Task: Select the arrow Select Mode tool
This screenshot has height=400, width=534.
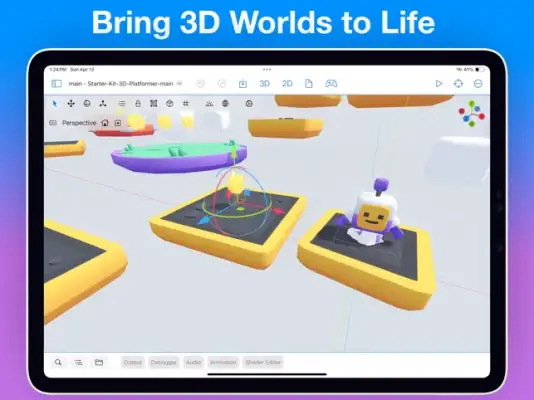Action: 54,103
